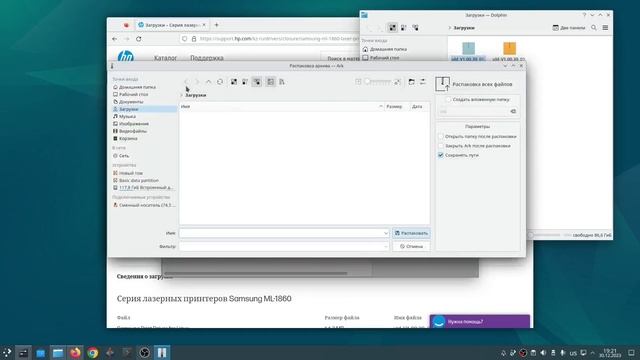Launch Firefox from the taskbar
This screenshot has height=360, width=640.
pos(75,353)
